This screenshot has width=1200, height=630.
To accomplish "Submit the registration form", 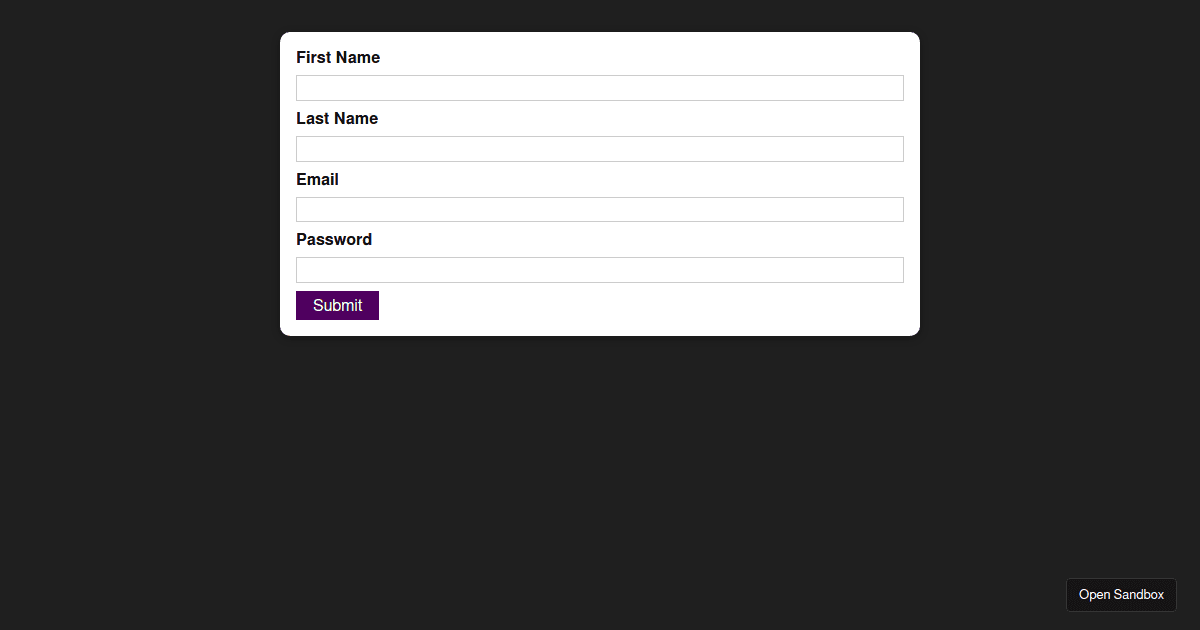I will (337, 306).
